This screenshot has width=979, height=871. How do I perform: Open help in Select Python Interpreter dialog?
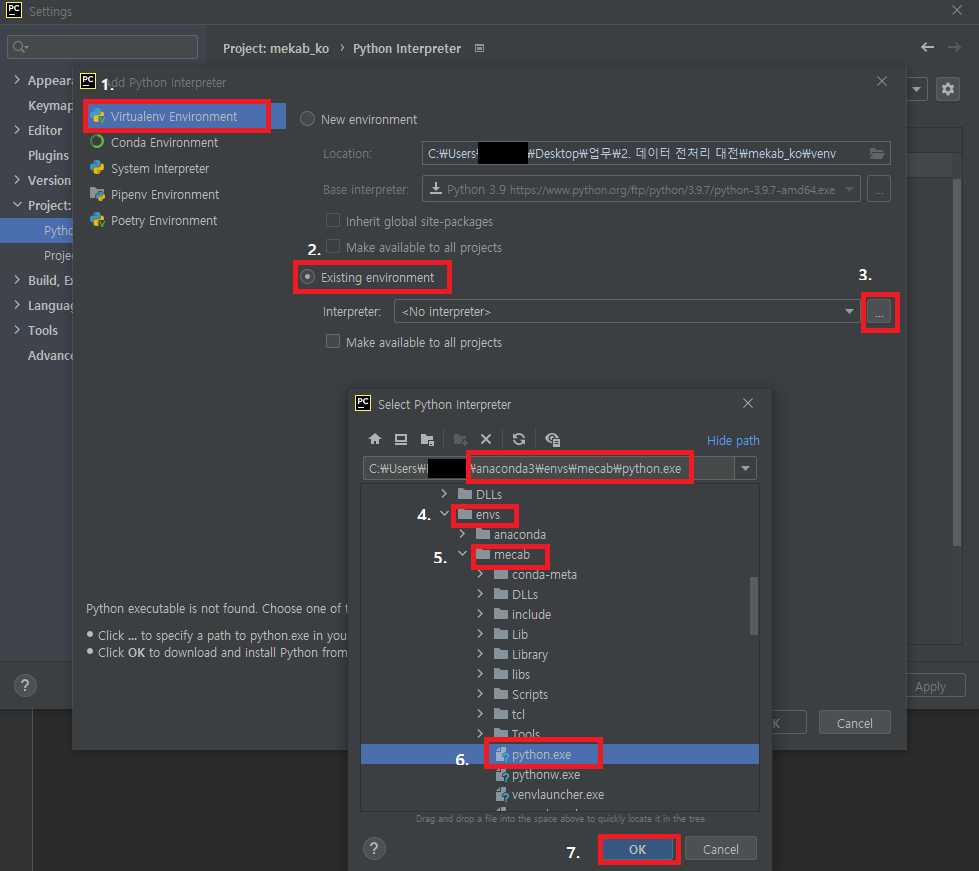tap(374, 849)
